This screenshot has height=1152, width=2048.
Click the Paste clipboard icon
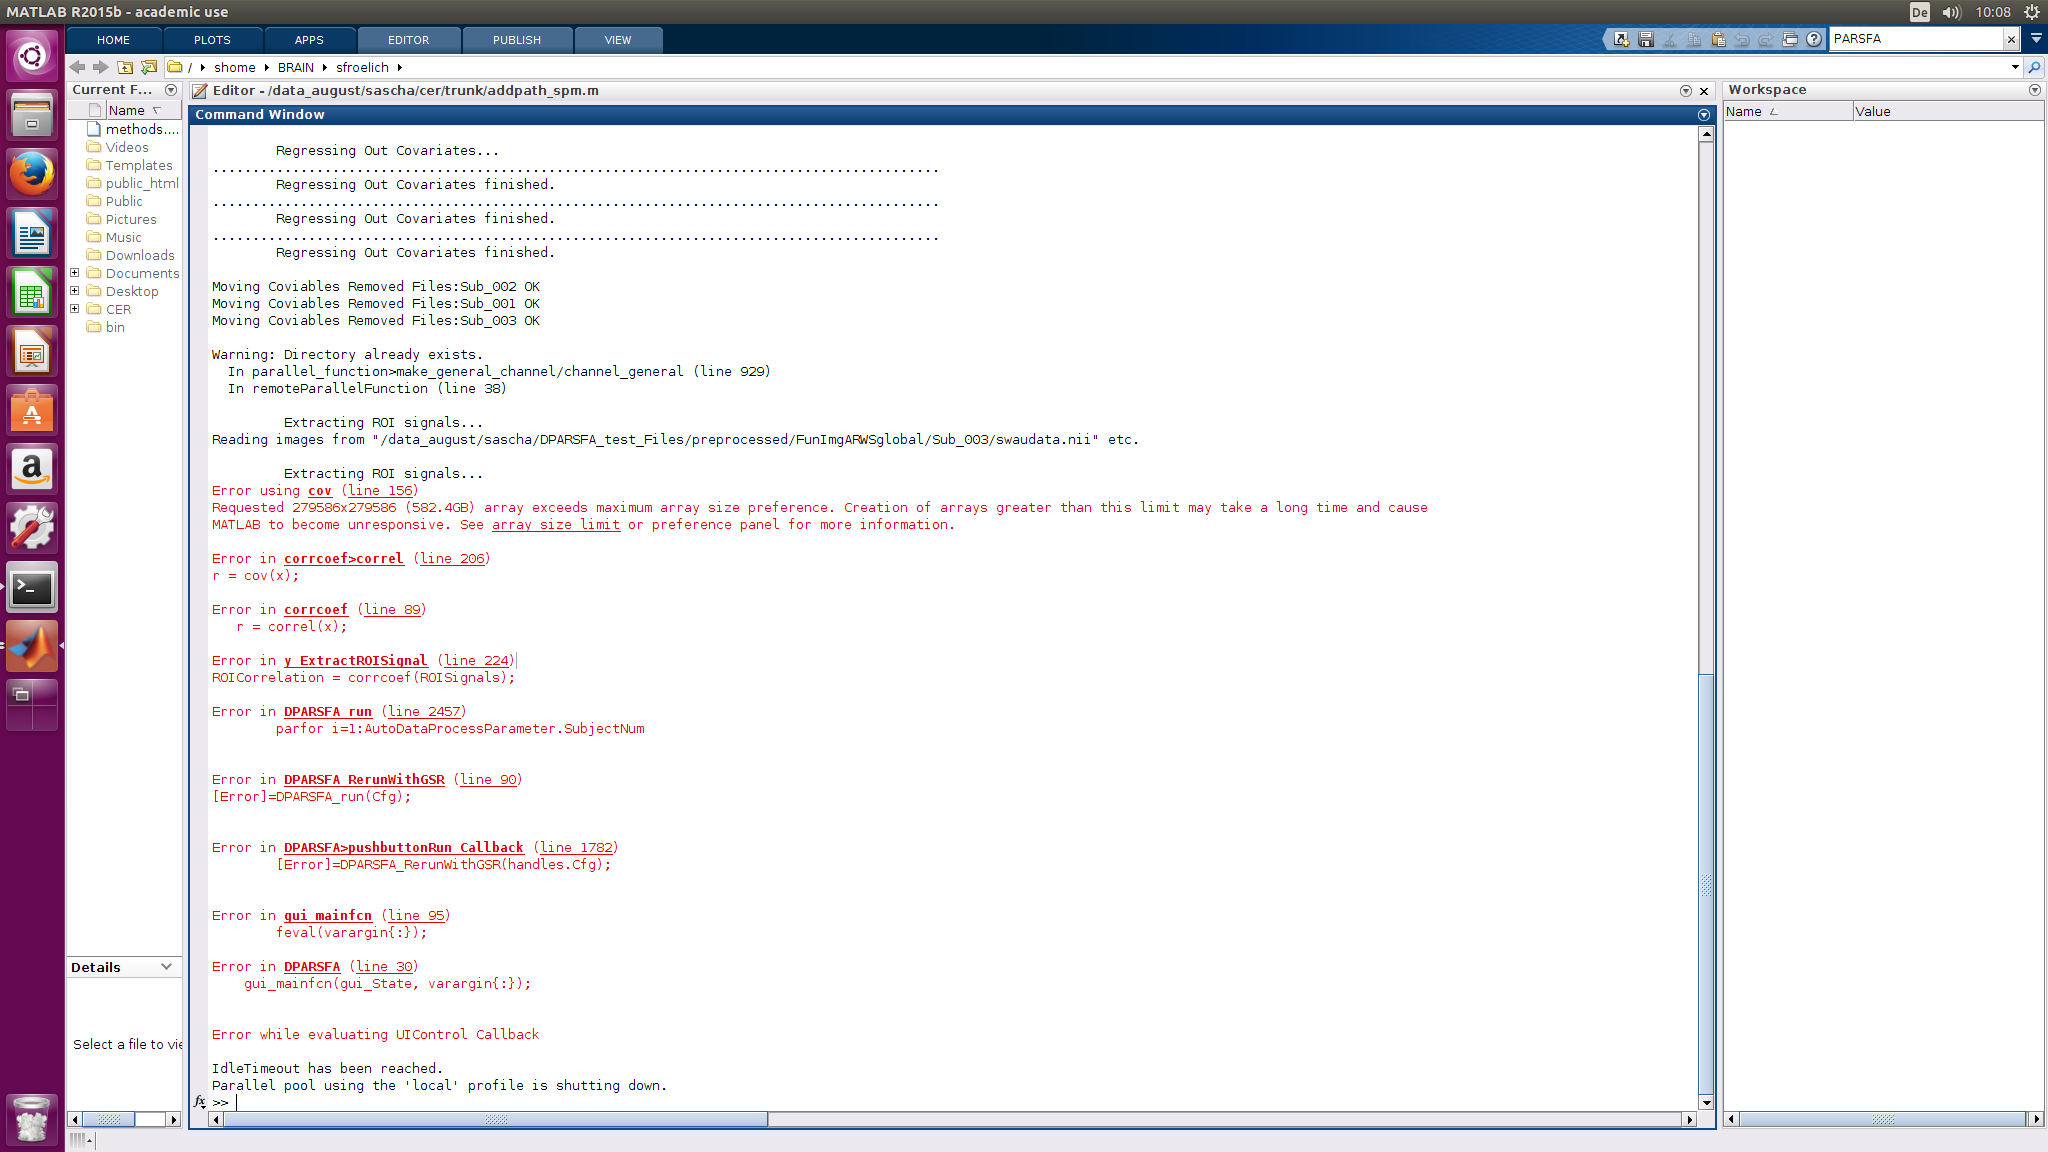tap(1718, 39)
